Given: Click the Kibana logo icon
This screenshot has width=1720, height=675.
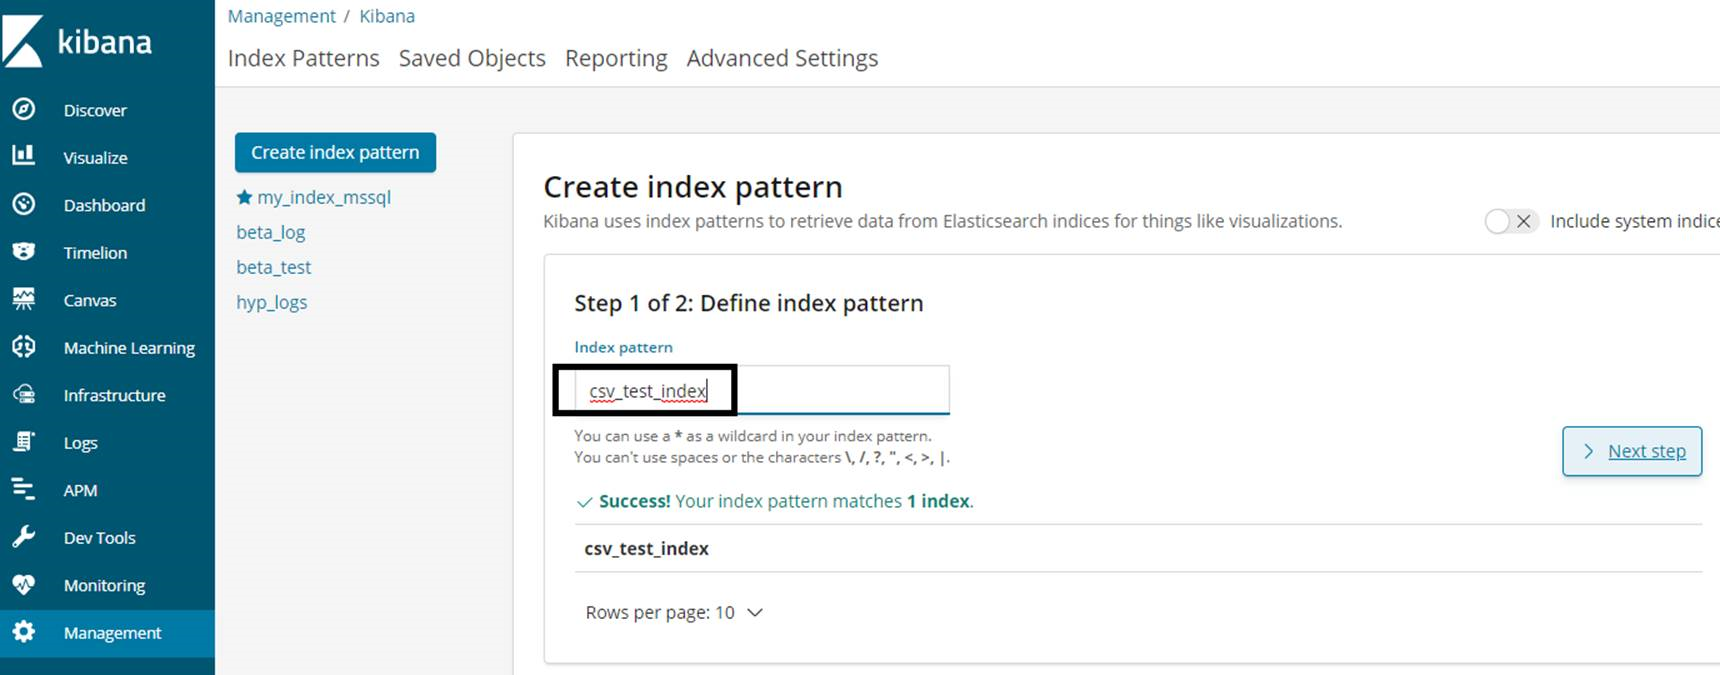Looking at the screenshot, I should (x=23, y=42).
